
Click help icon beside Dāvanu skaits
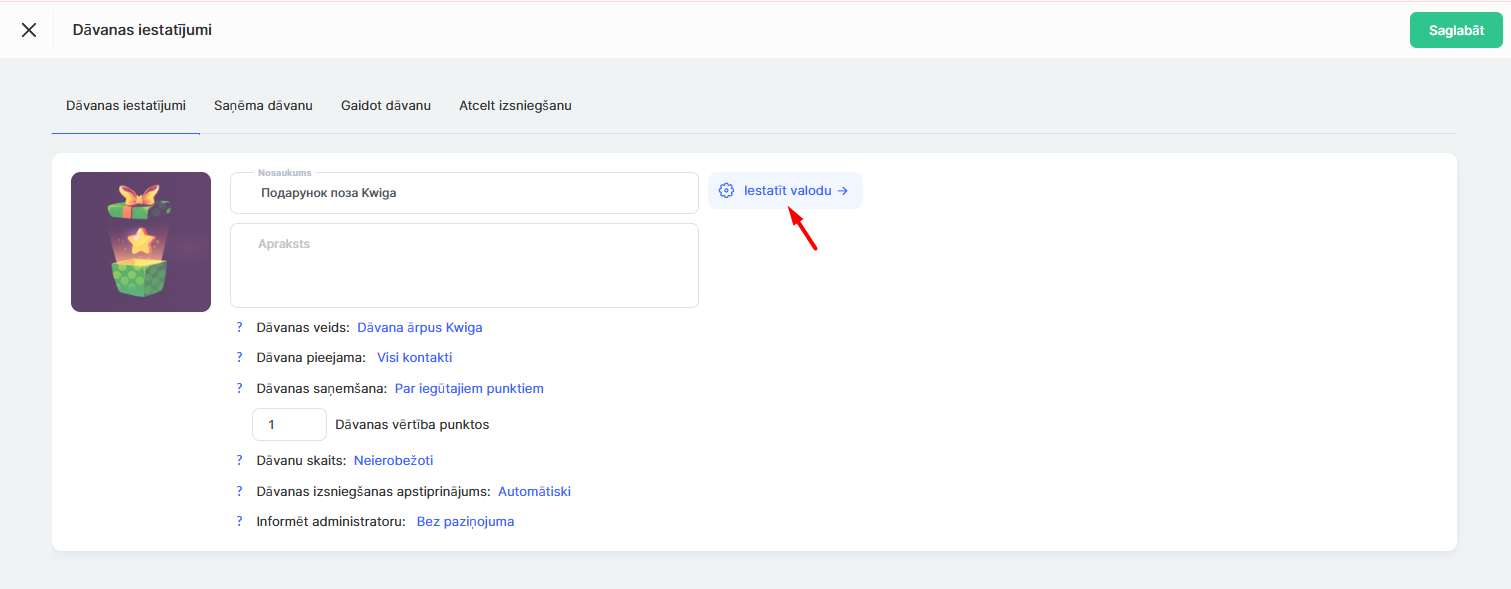[x=239, y=461]
